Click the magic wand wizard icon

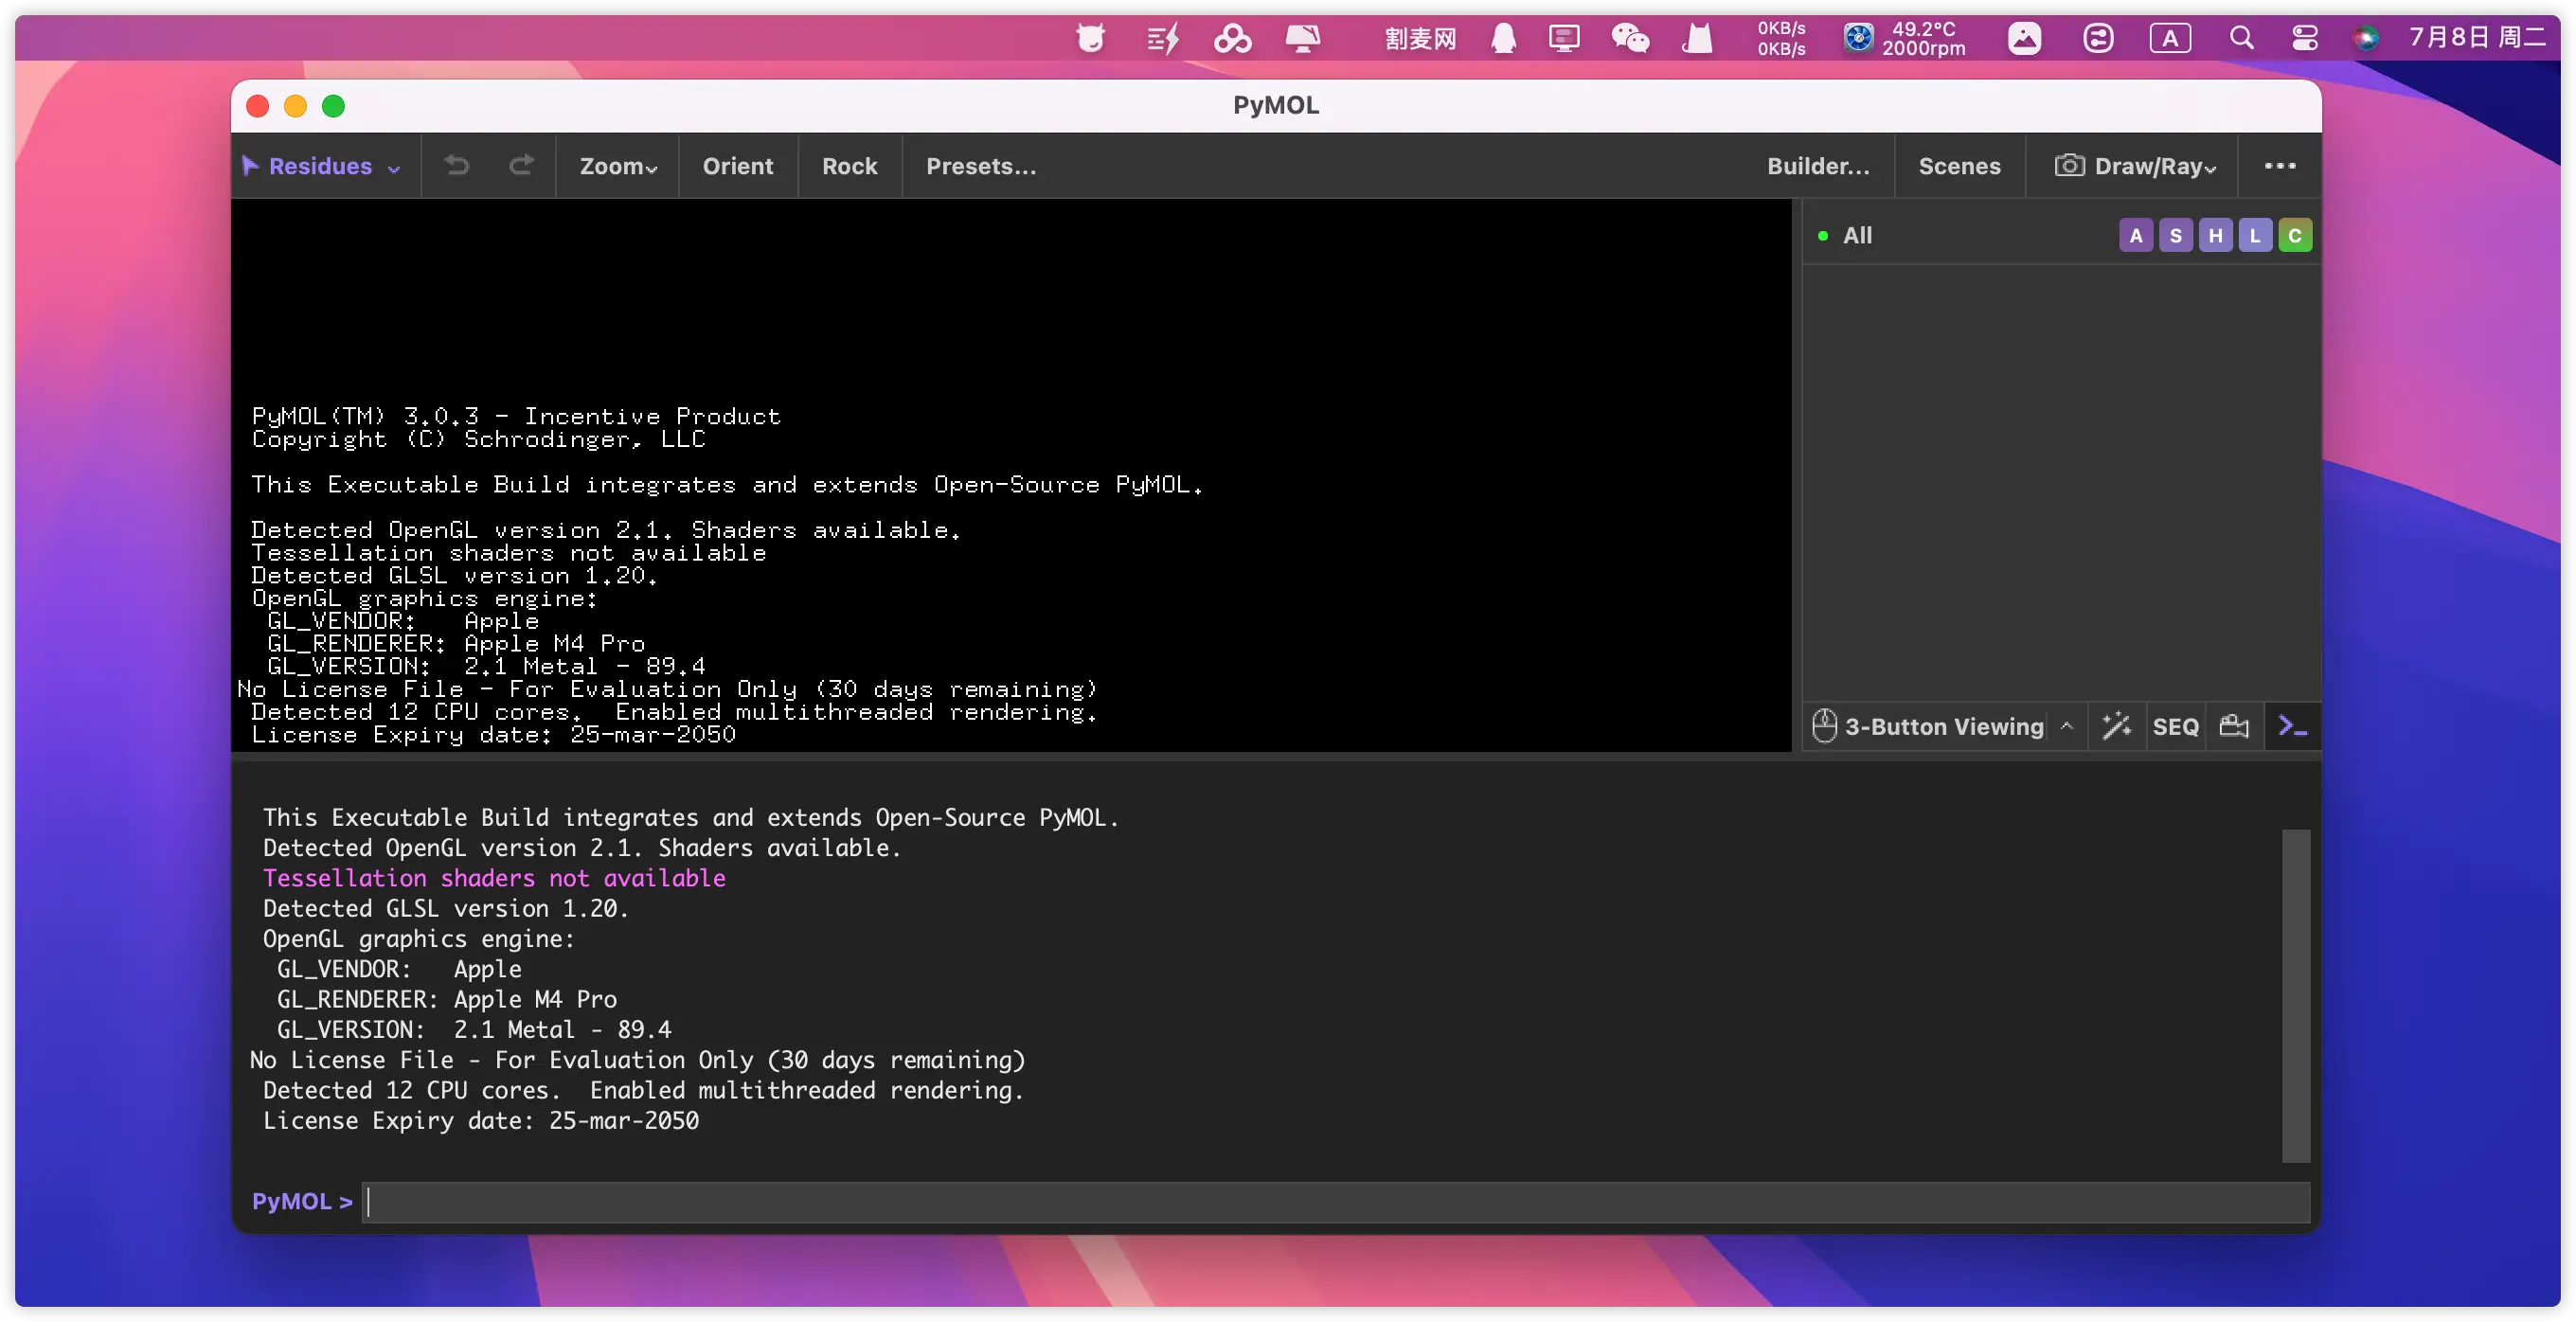coord(2116,726)
